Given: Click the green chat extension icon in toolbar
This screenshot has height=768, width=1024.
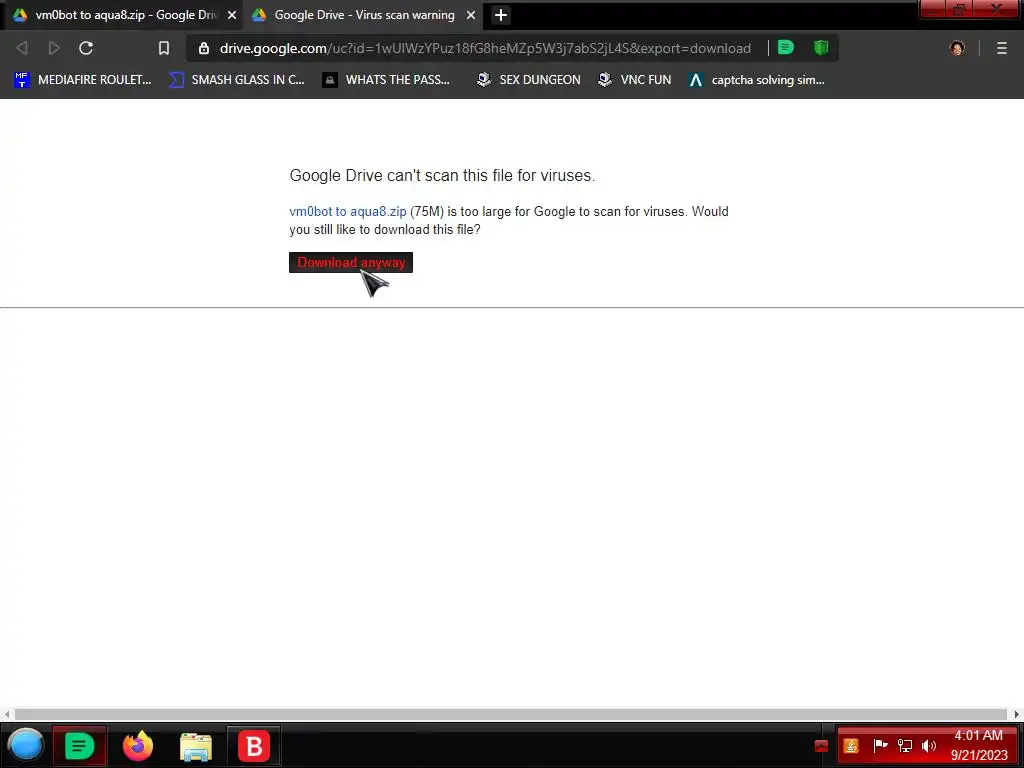Looking at the screenshot, I should [x=786, y=47].
